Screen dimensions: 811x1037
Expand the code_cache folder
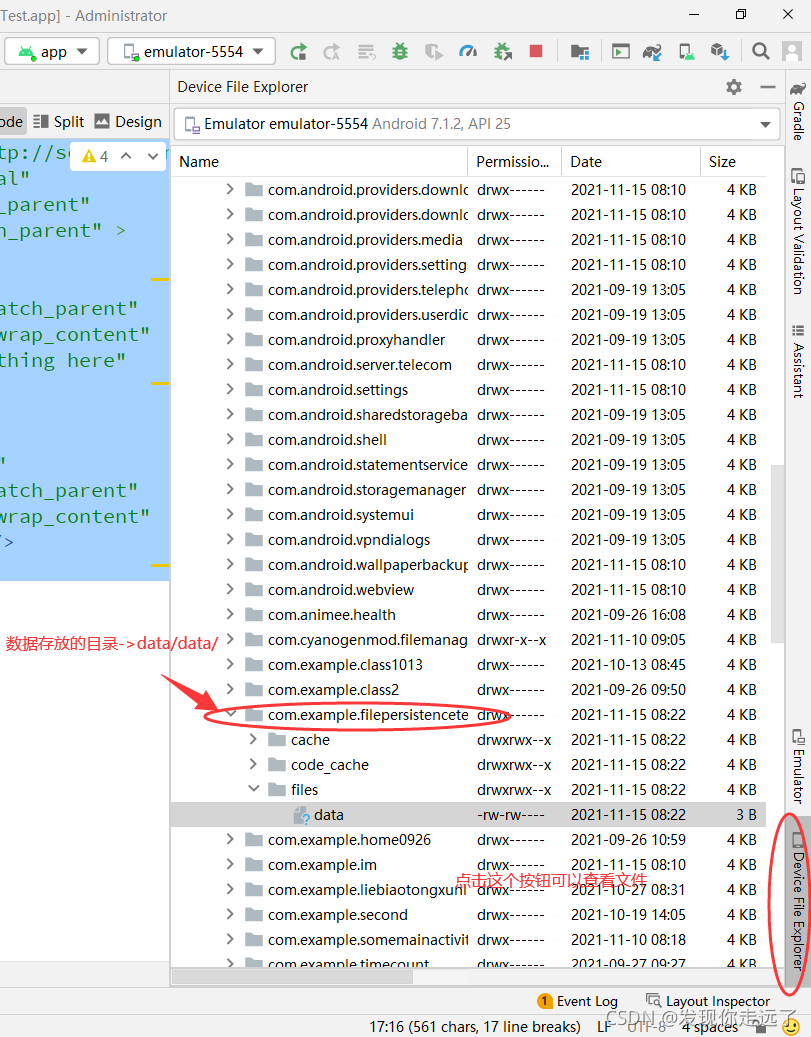click(x=253, y=765)
